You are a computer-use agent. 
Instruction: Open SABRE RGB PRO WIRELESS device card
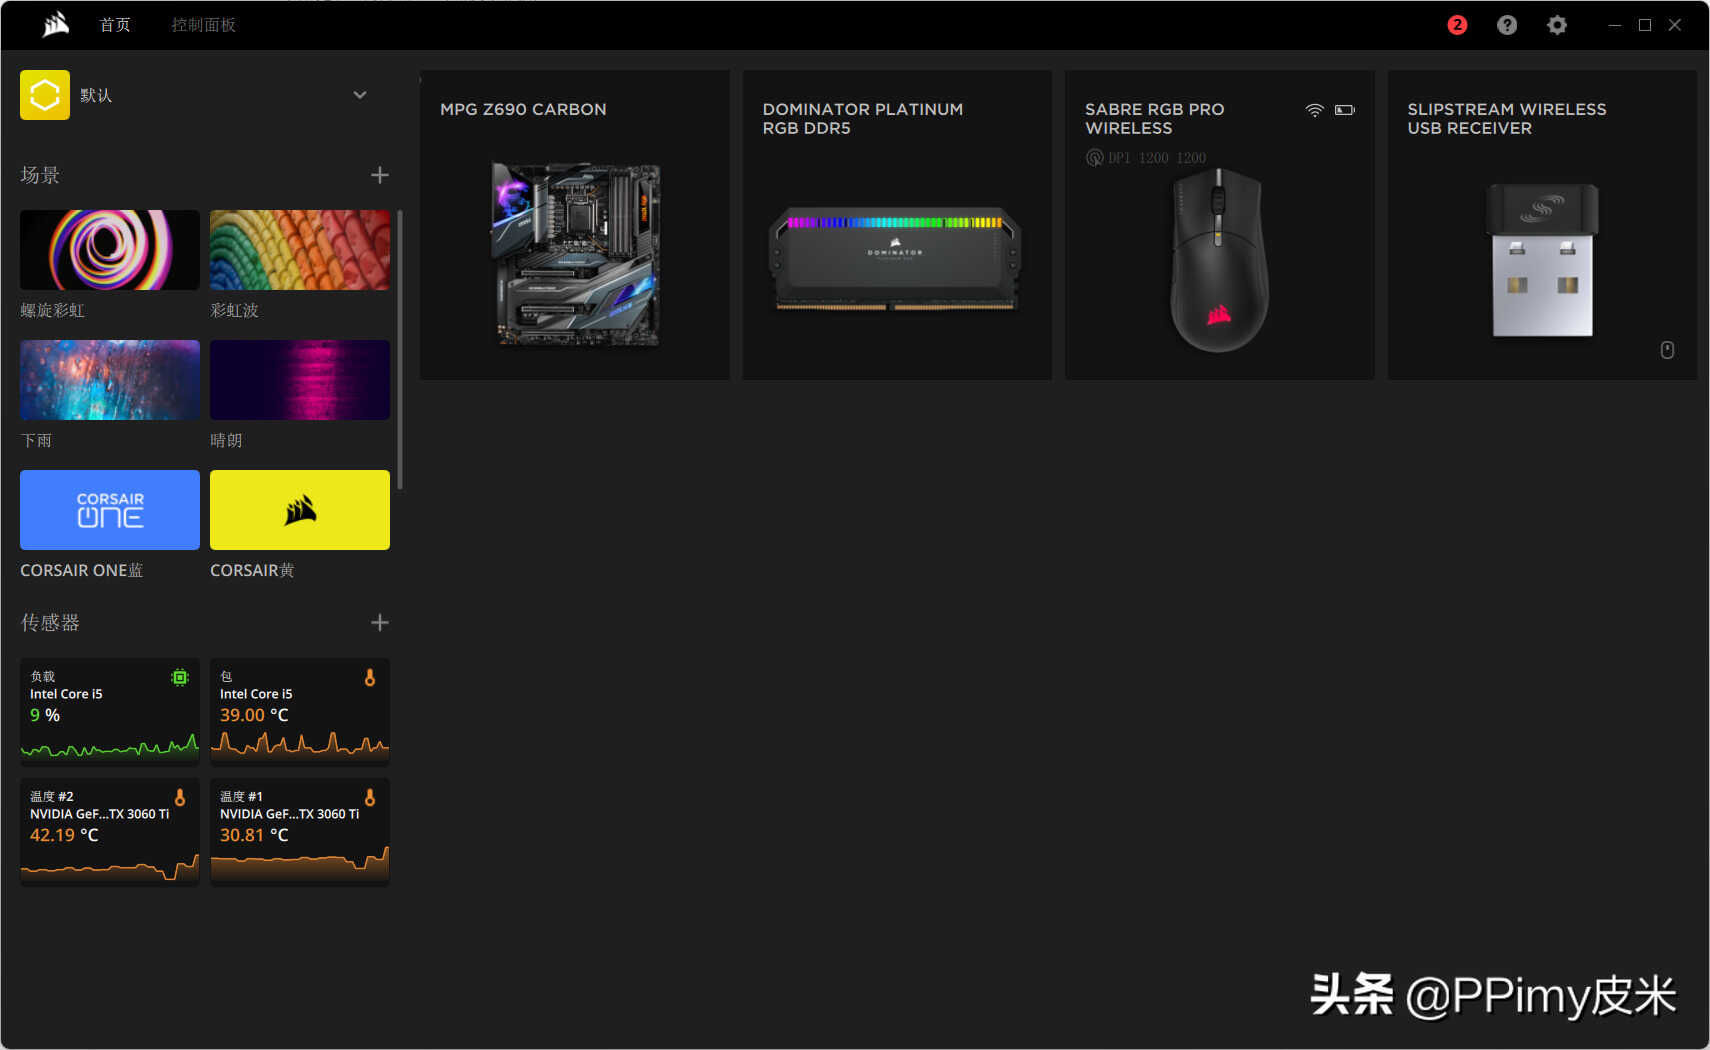tap(1220, 225)
